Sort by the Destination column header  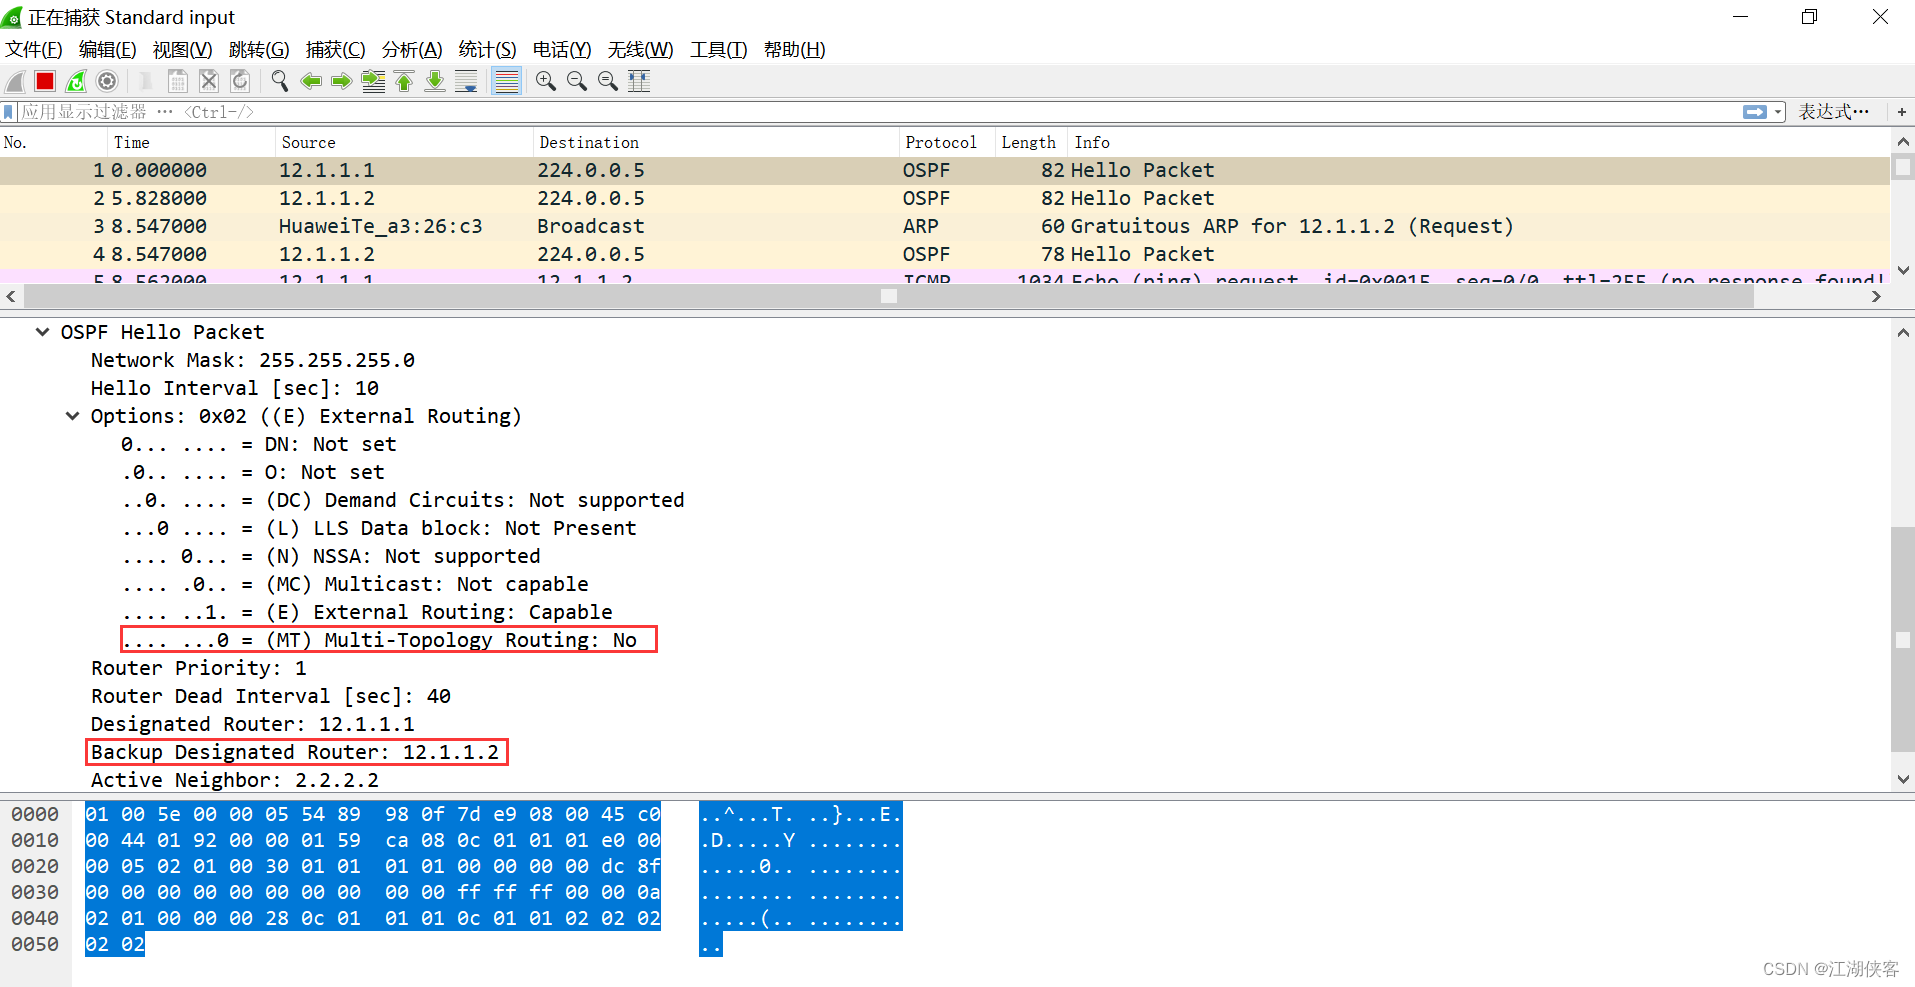click(716, 143)
